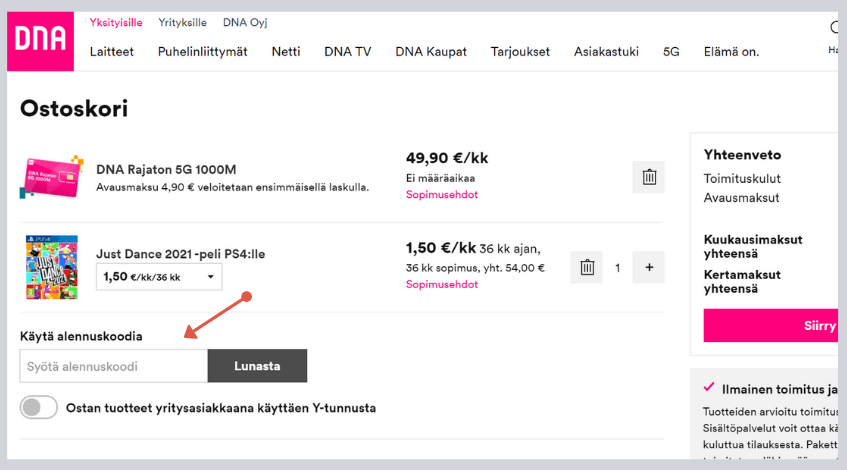Click the Lunasta button

257,366
